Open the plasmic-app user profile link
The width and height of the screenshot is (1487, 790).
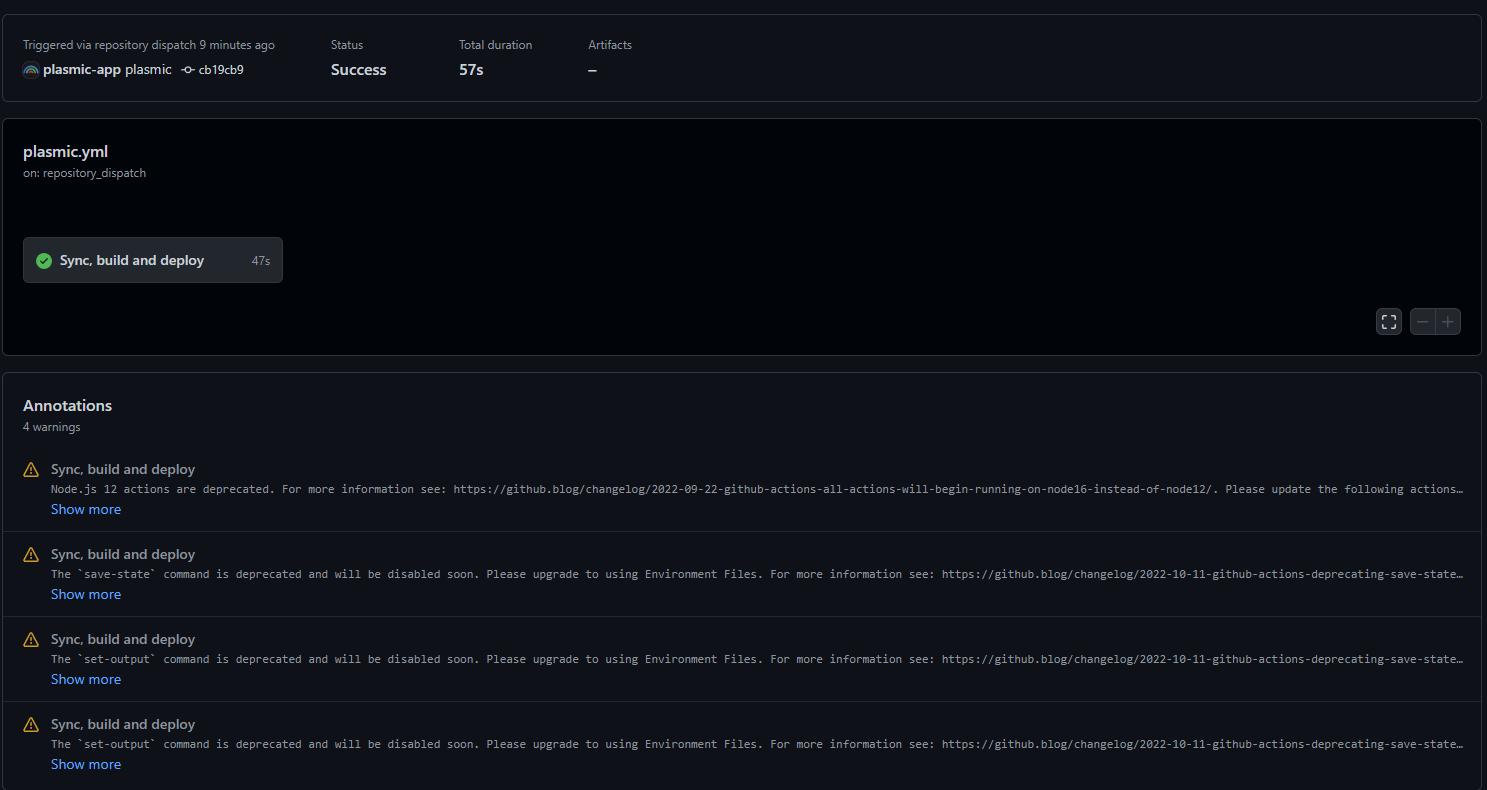(x=82, y=70)
